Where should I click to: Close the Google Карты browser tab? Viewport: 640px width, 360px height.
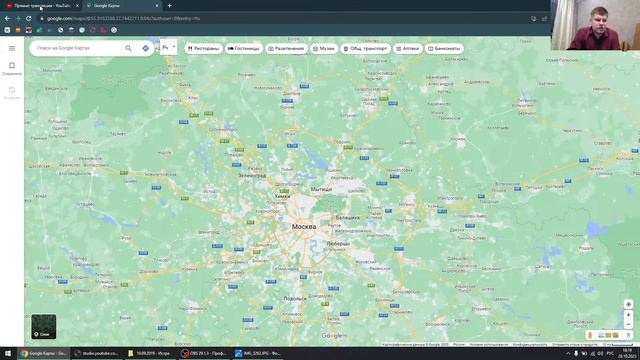[157, 6]
